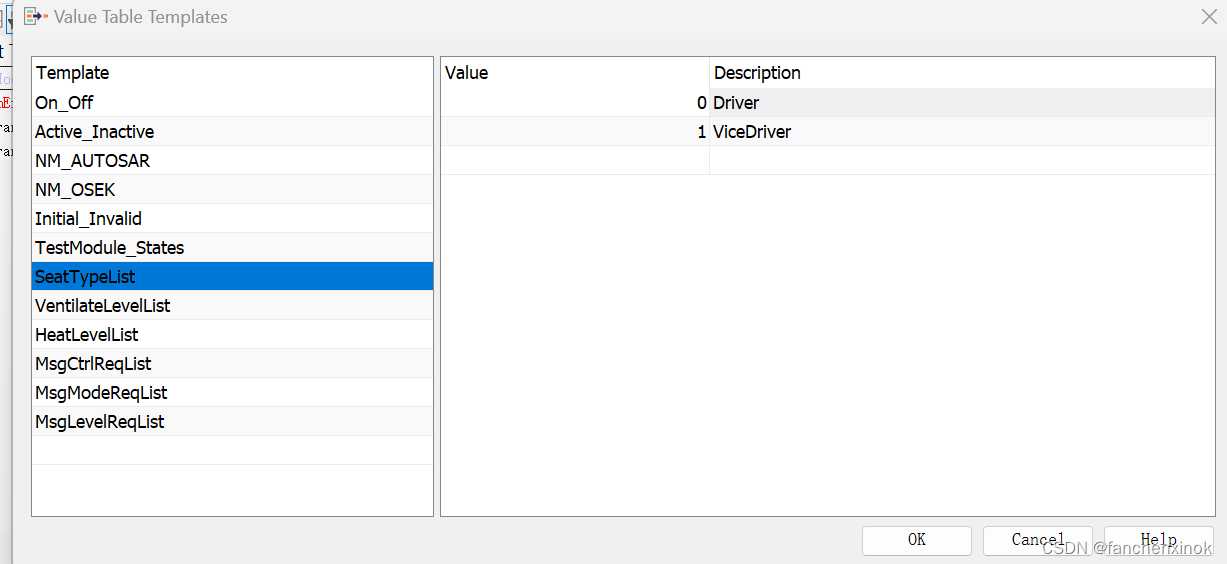Select the On_Off template
Viewport: 1227px width, 564px height.
click(233, 102)
